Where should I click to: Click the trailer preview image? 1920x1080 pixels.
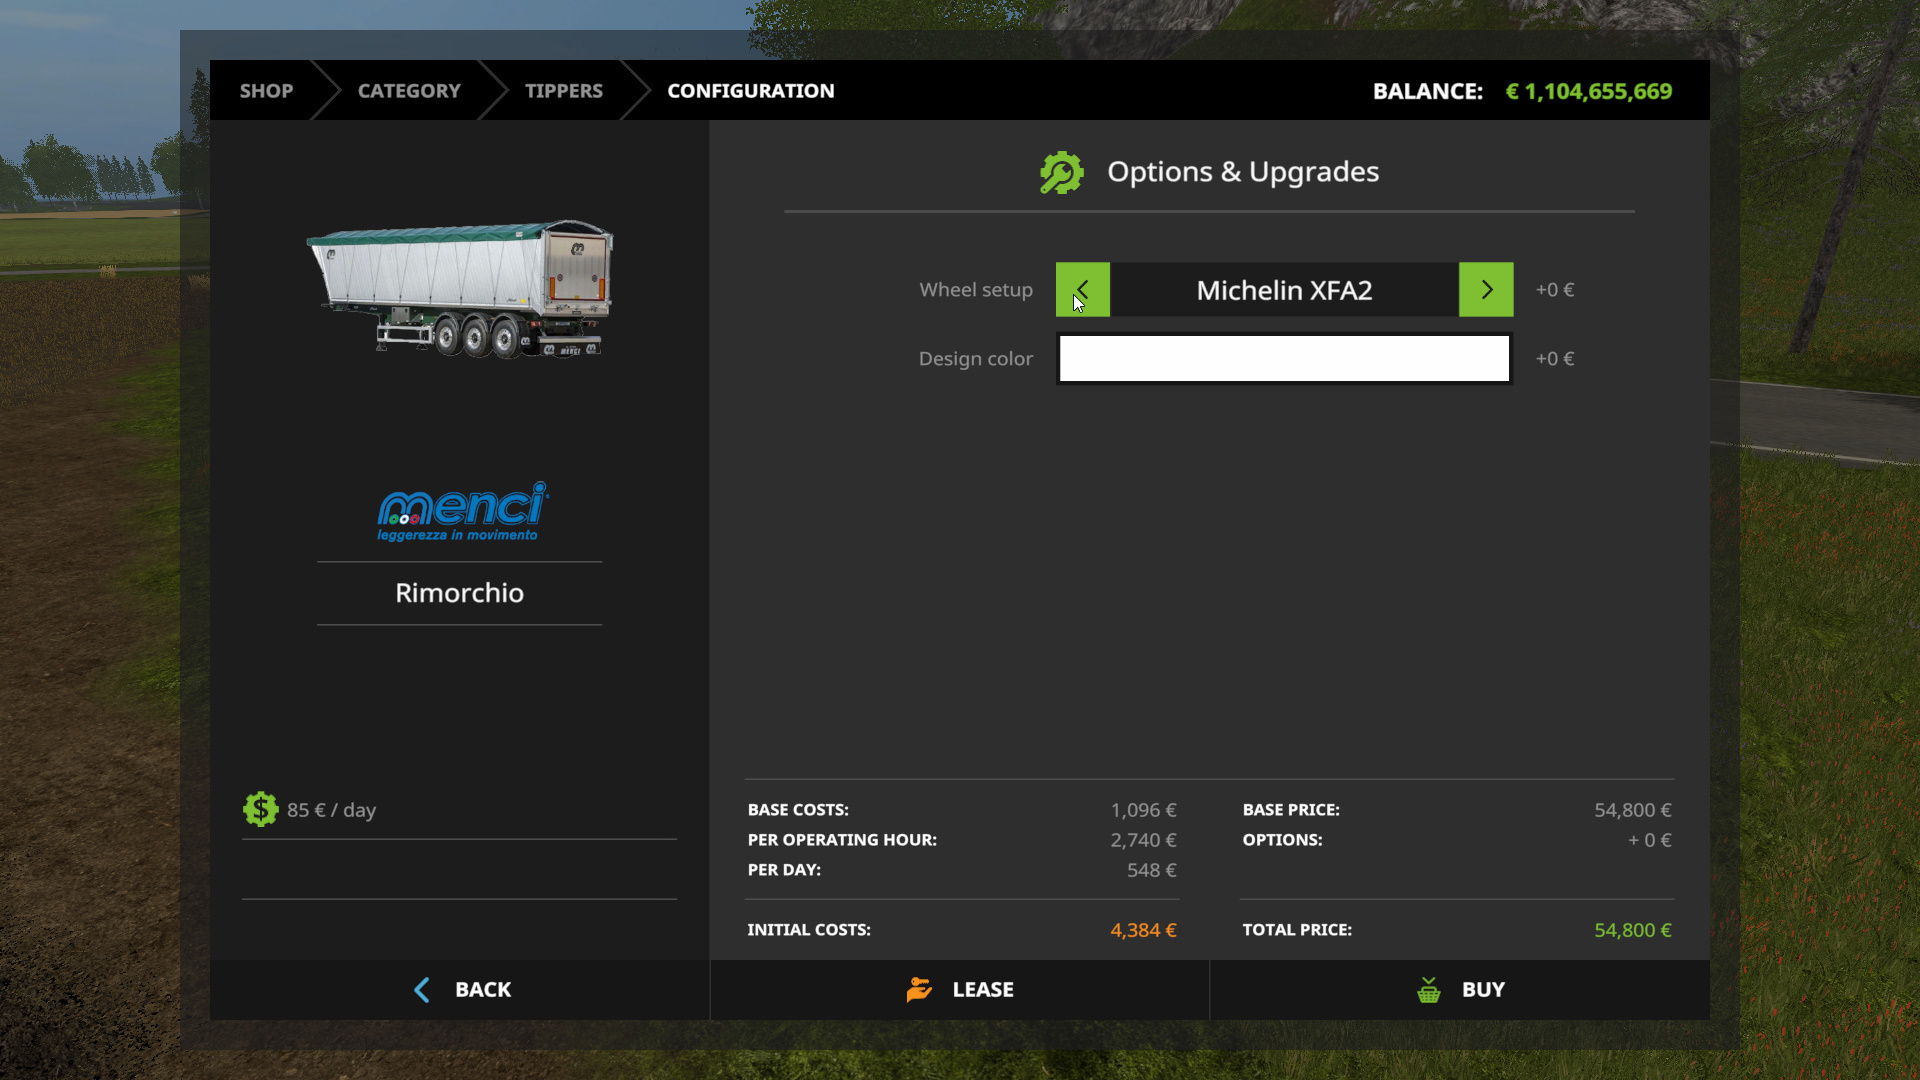(460, 288)
